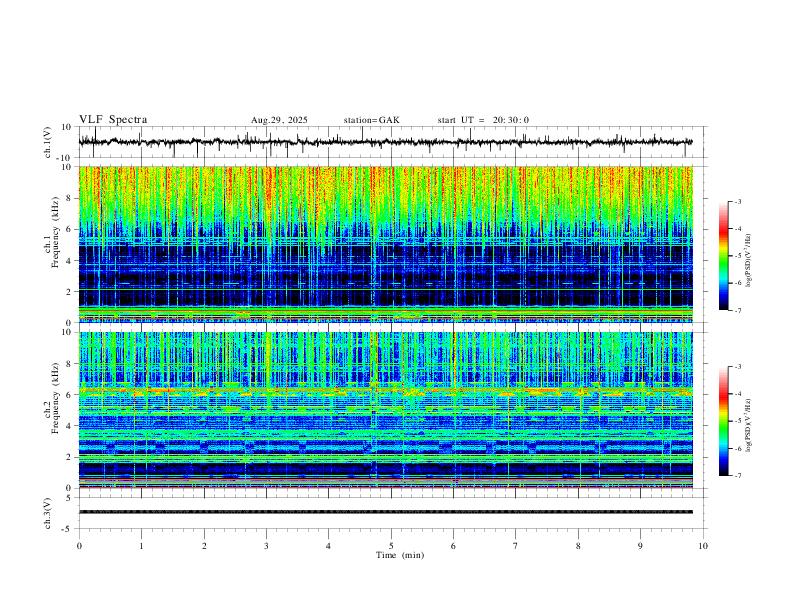
Task: Click the "2" kHz tick on ch.2 spectrogram
Action: 69,457
